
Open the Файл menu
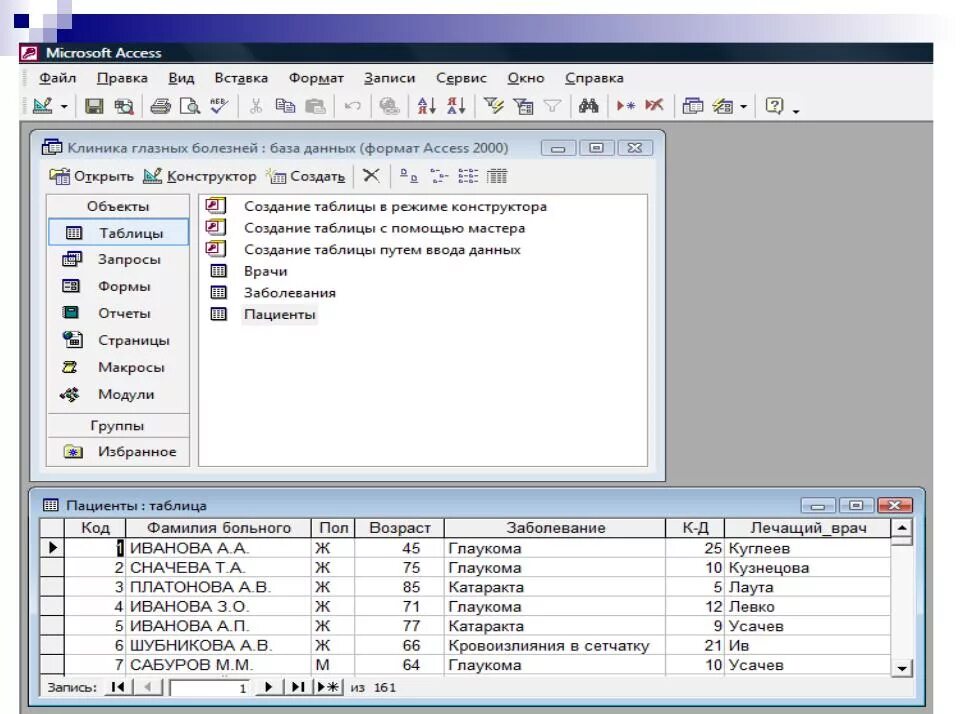[x=58, y=78]
